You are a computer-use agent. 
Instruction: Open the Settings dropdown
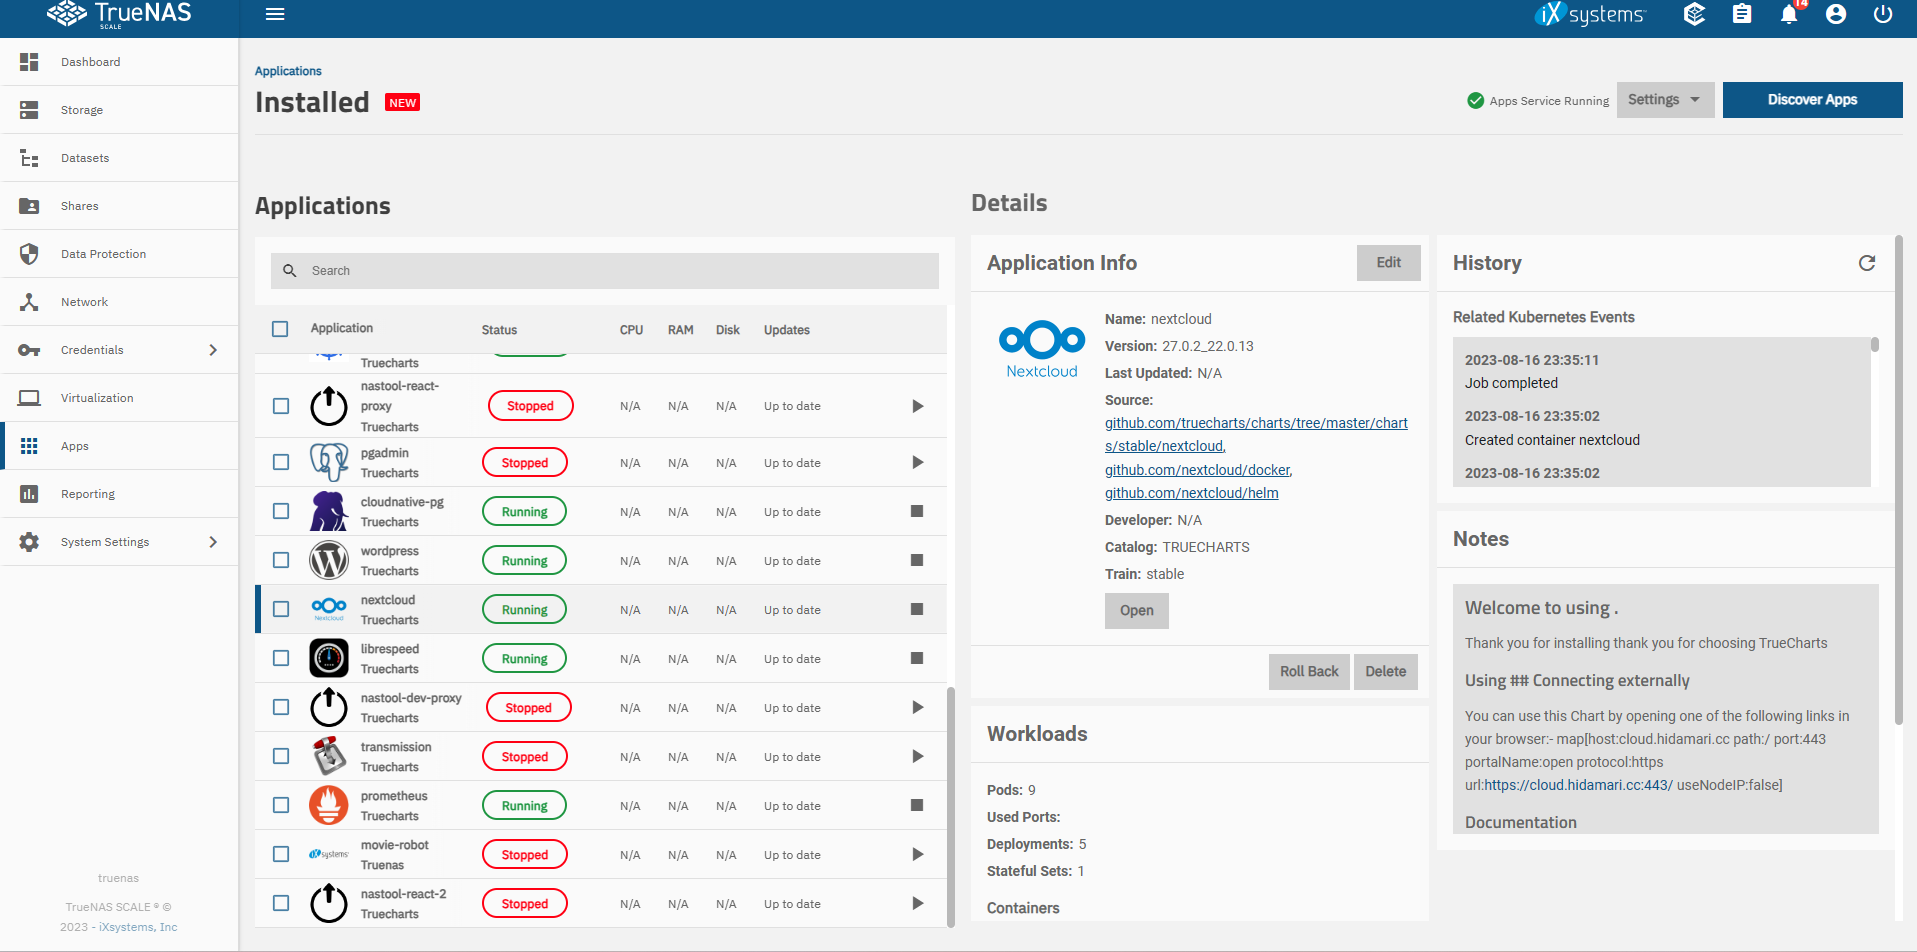pyautogui.click(x=1664, y=100)
